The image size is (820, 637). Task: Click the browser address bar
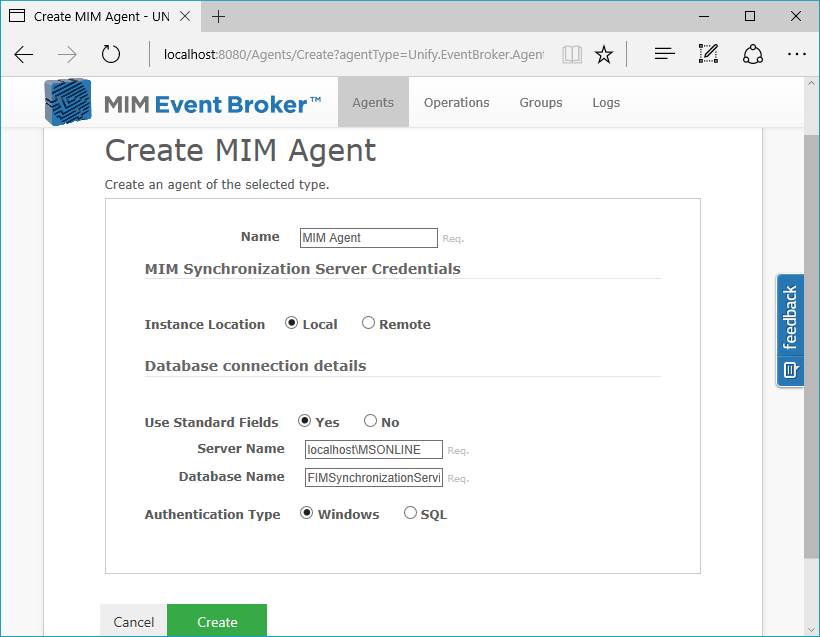pyautogui.click(x=354, y=54)
